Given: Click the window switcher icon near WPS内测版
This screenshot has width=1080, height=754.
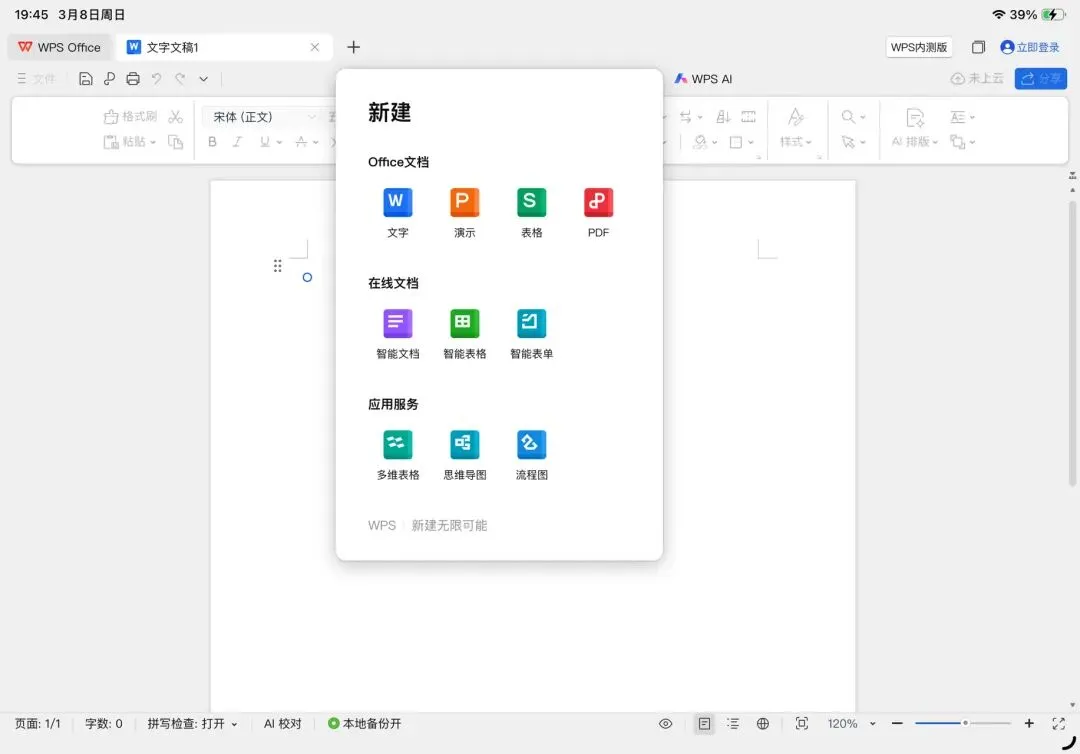Looking at the screenshot, I should [978, 47].
